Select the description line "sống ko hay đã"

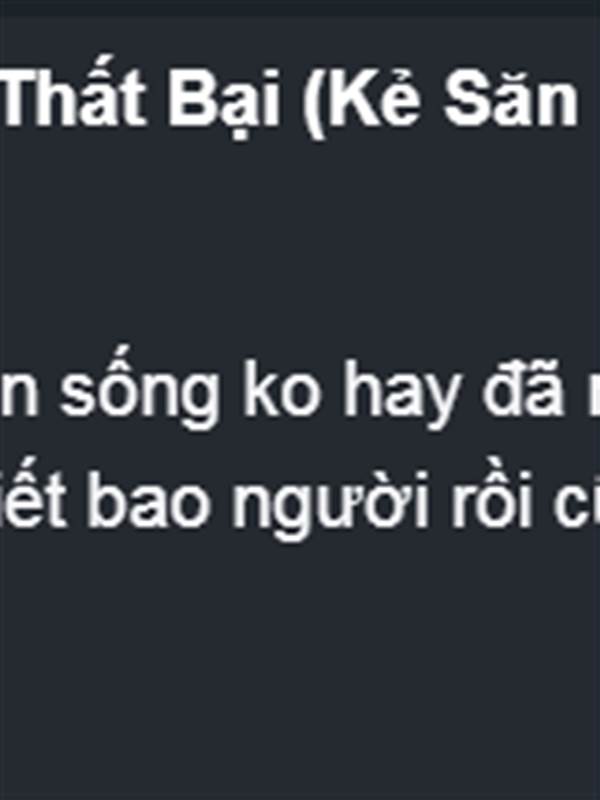(312, 389)
